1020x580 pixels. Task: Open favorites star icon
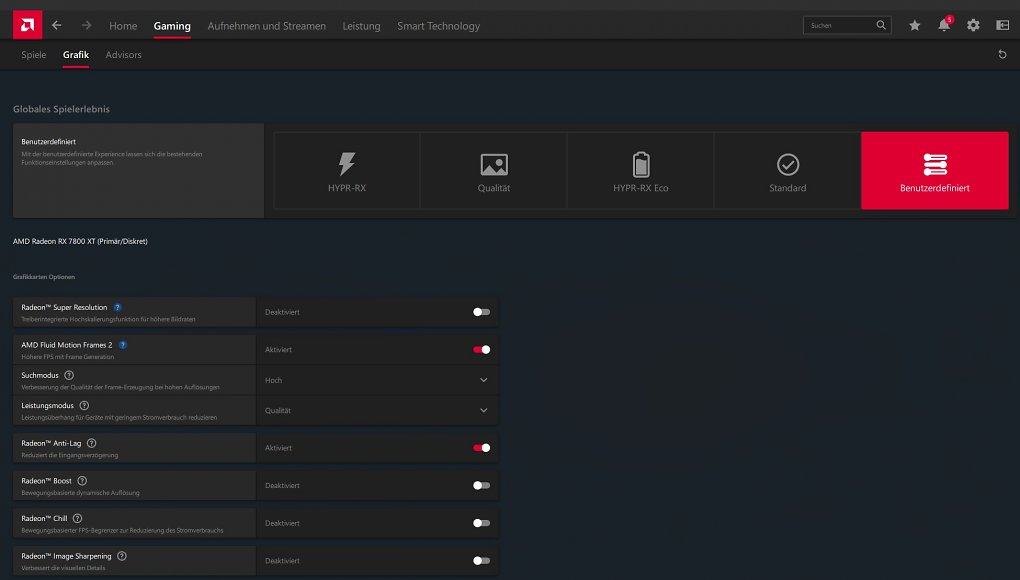click(915, 25)
